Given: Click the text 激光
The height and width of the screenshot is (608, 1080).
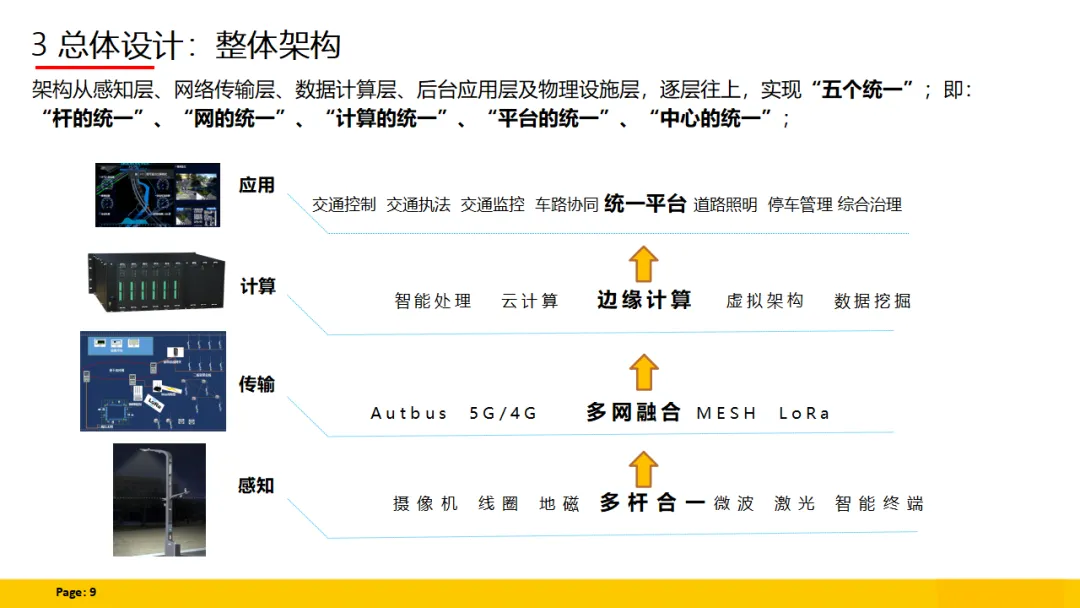Looking at the screenshot, I should point(795,503).
